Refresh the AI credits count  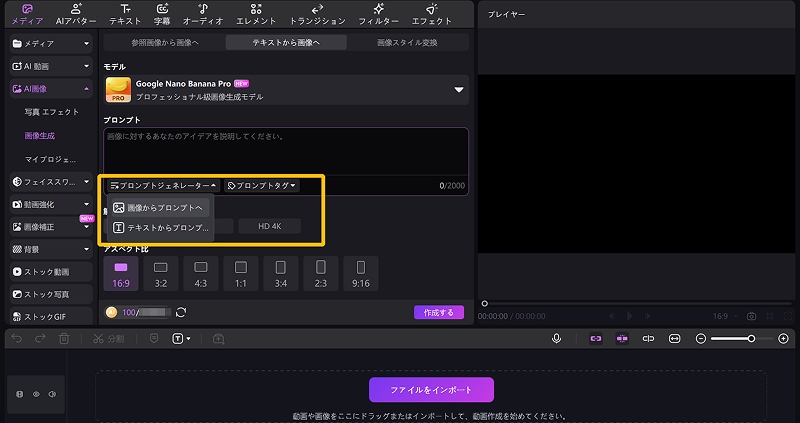[x=181, y=312]
